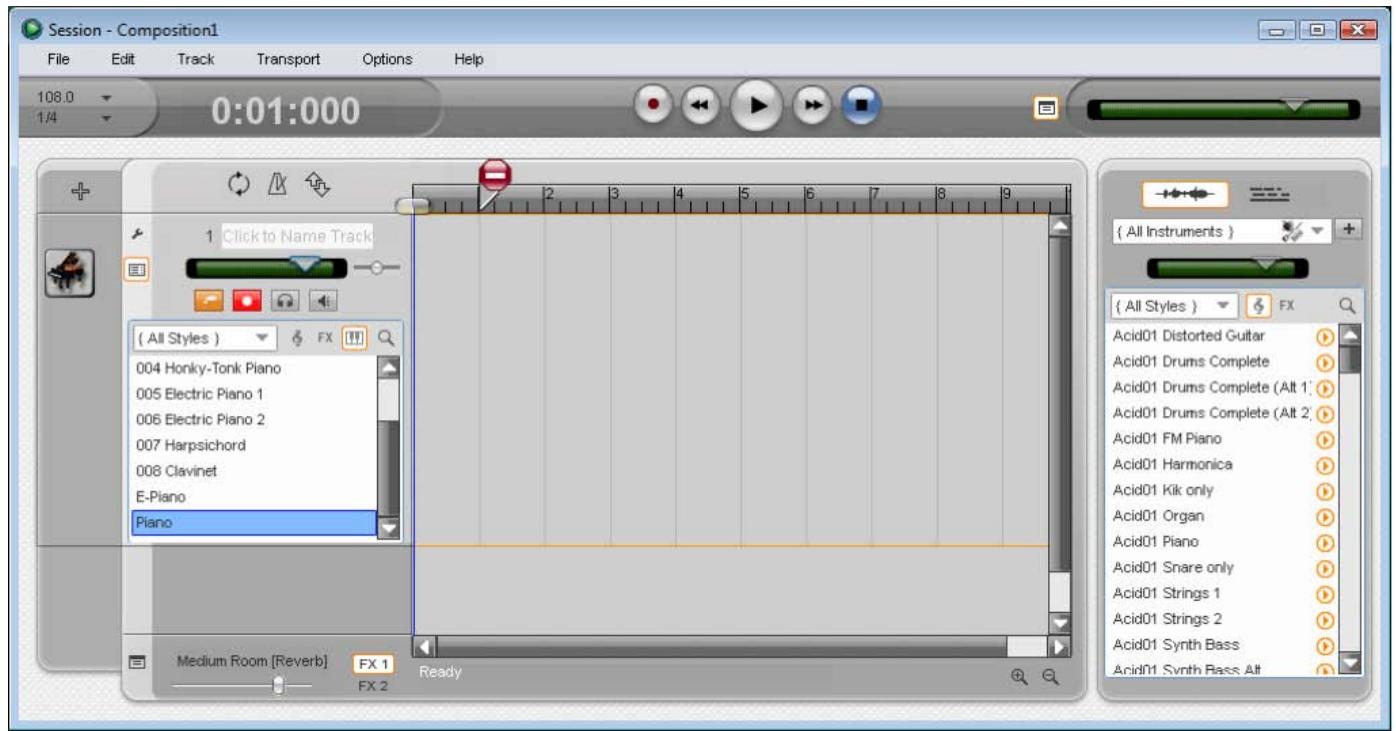Image resolution: width=1396 pixels, height=731 pixels.
Task: Preview Acid01 Distorted Guitar with its play icon
Action: [x=1326, y=336]
